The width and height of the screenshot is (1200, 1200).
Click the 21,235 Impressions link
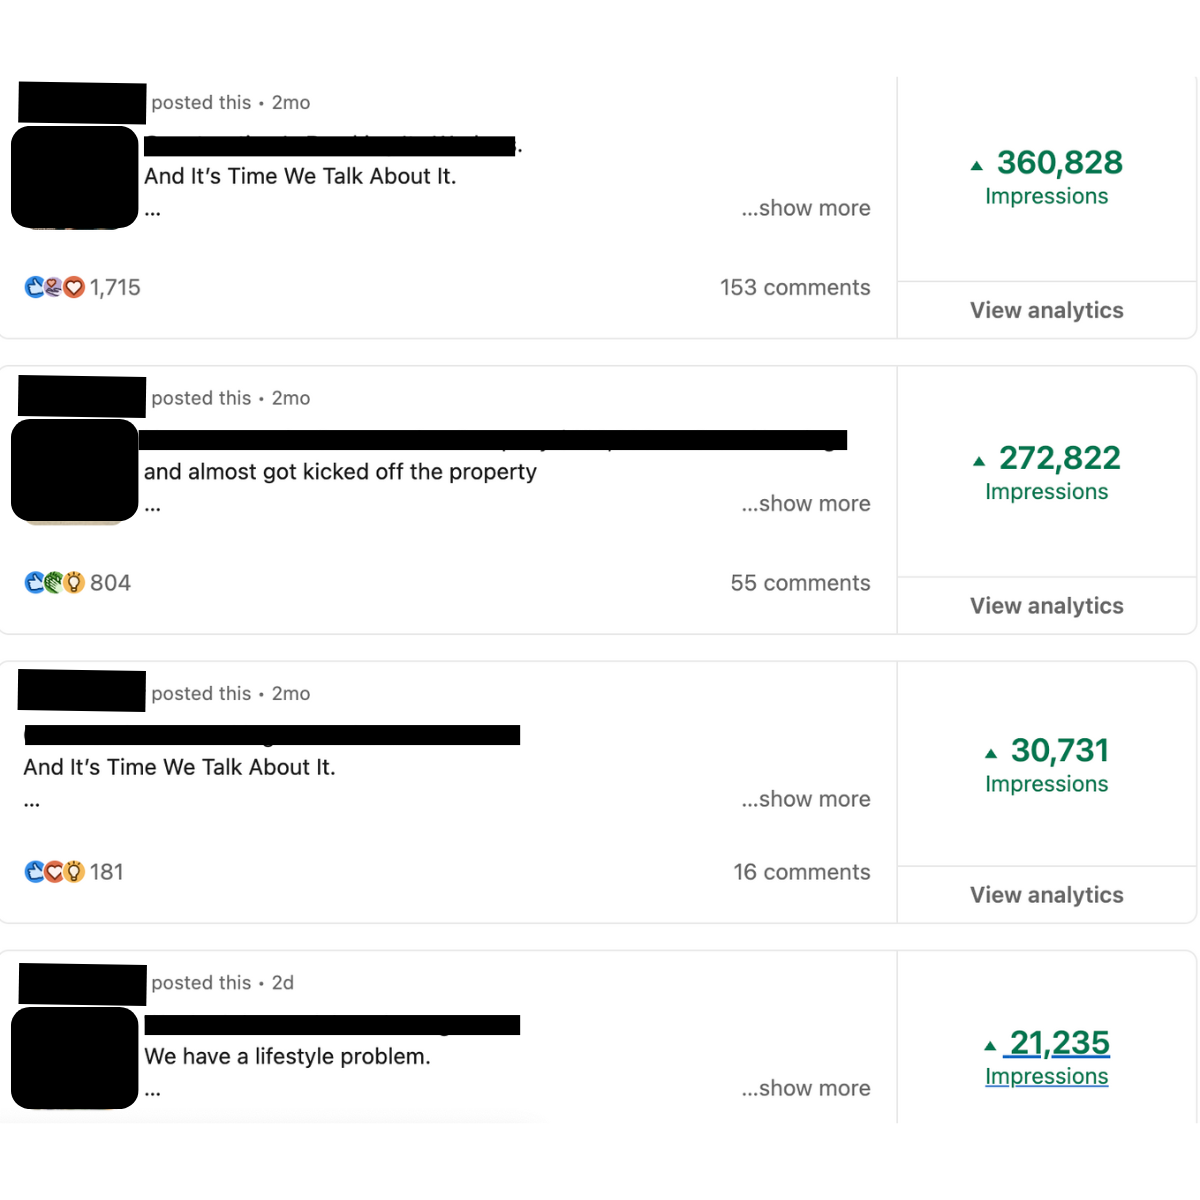coord(1047,1058)
